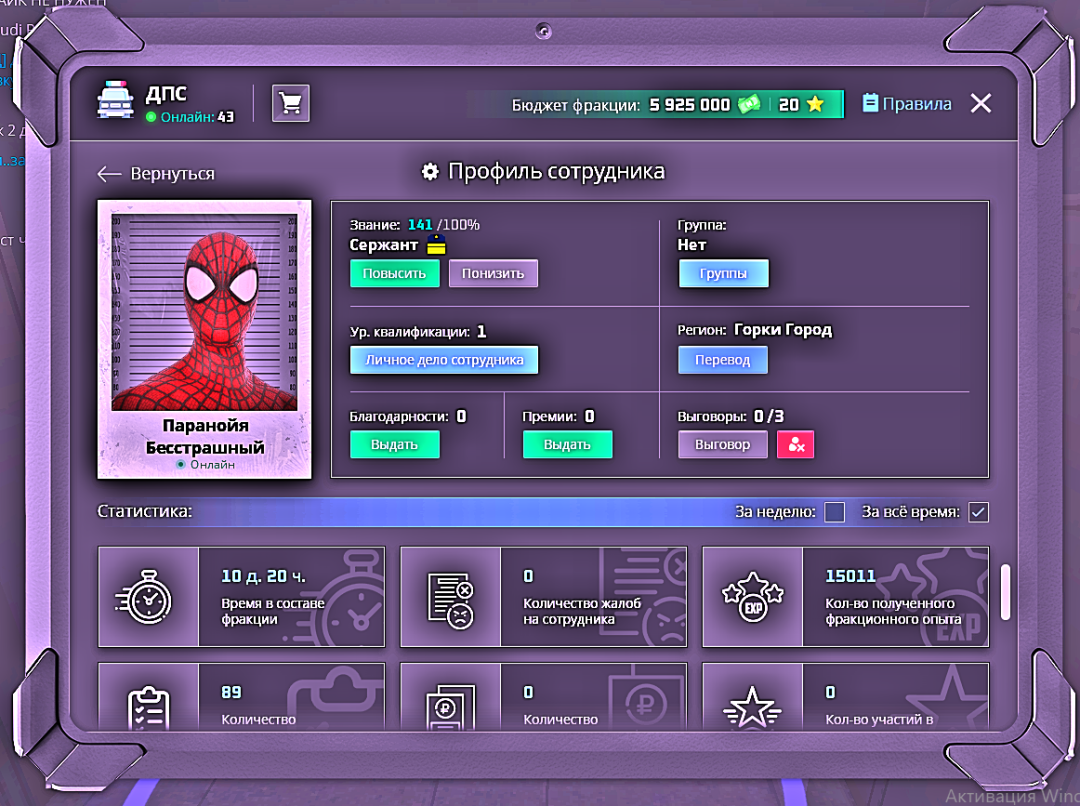
Task: Open the Группы selection button
Action: pos(723,274)
